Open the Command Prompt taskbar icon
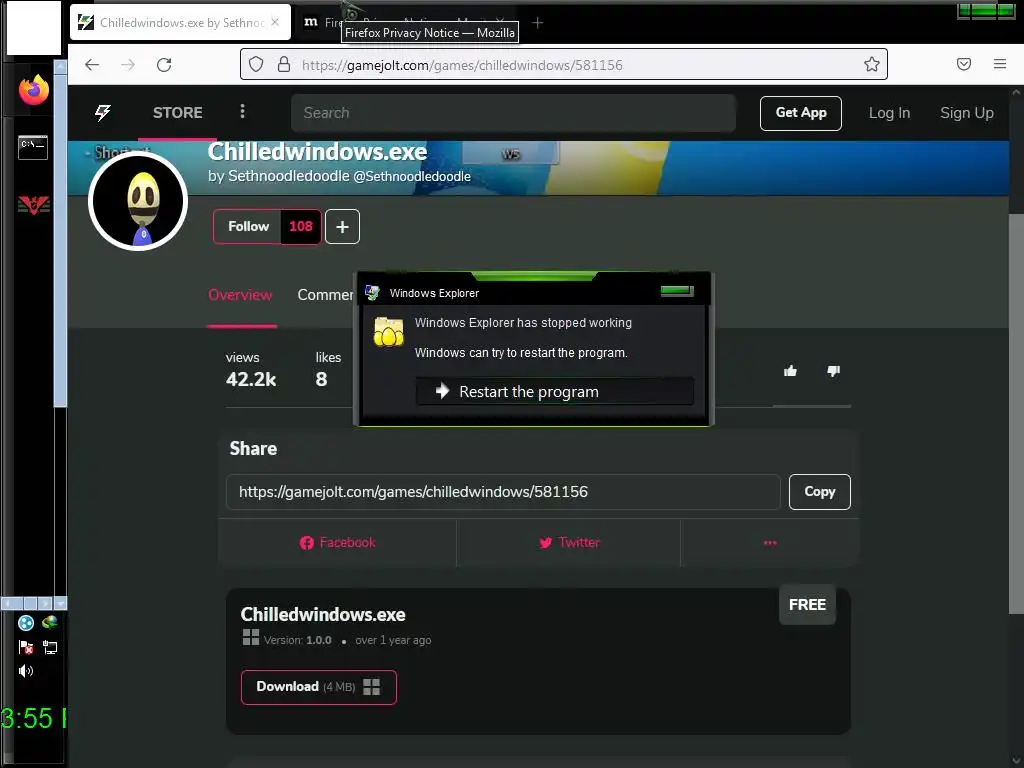The image size is (1024, 768). (33, 146)
